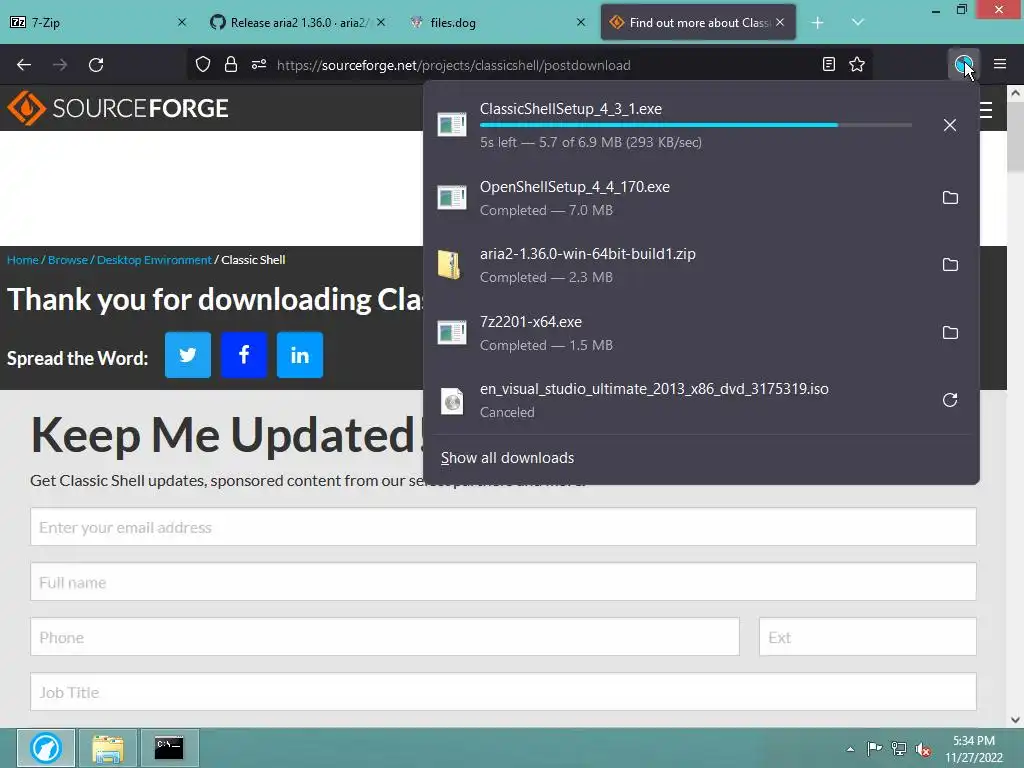Click the site security padlock icon
The height and width of the screenshot is (768, 1024).
click(x=231, y=65)
